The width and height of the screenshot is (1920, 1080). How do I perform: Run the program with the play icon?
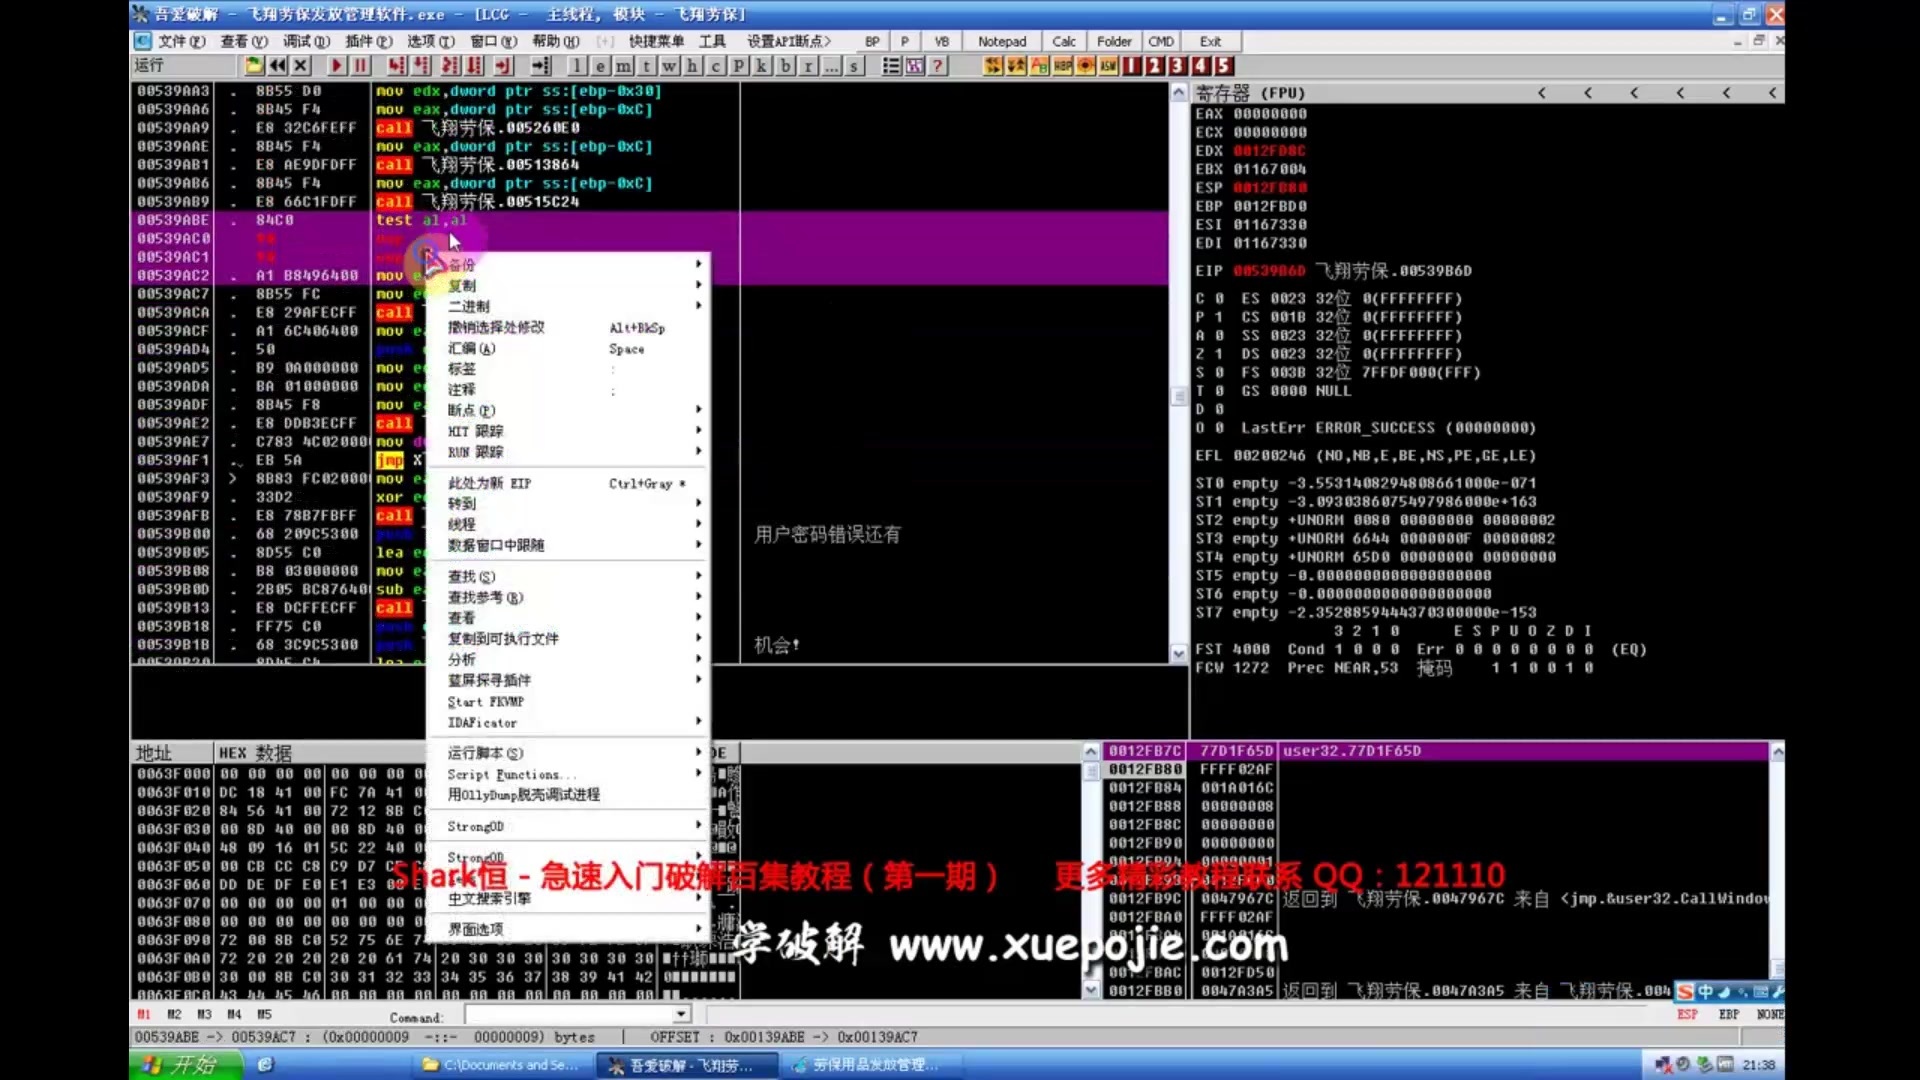[x=336, y=66]
